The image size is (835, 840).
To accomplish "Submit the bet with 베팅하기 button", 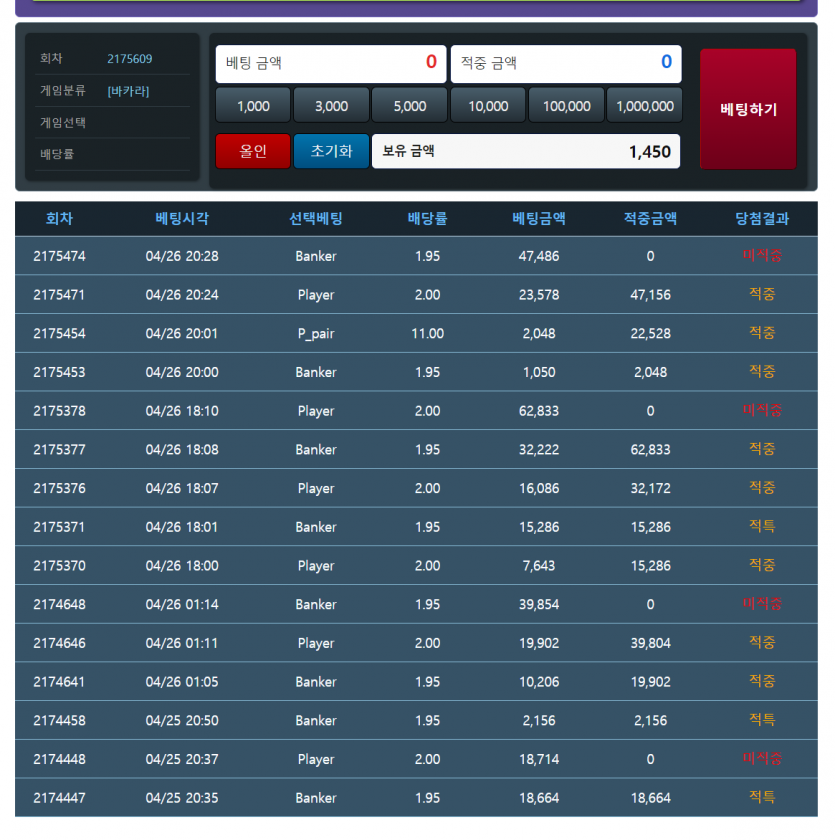I will tap(748, 109).
